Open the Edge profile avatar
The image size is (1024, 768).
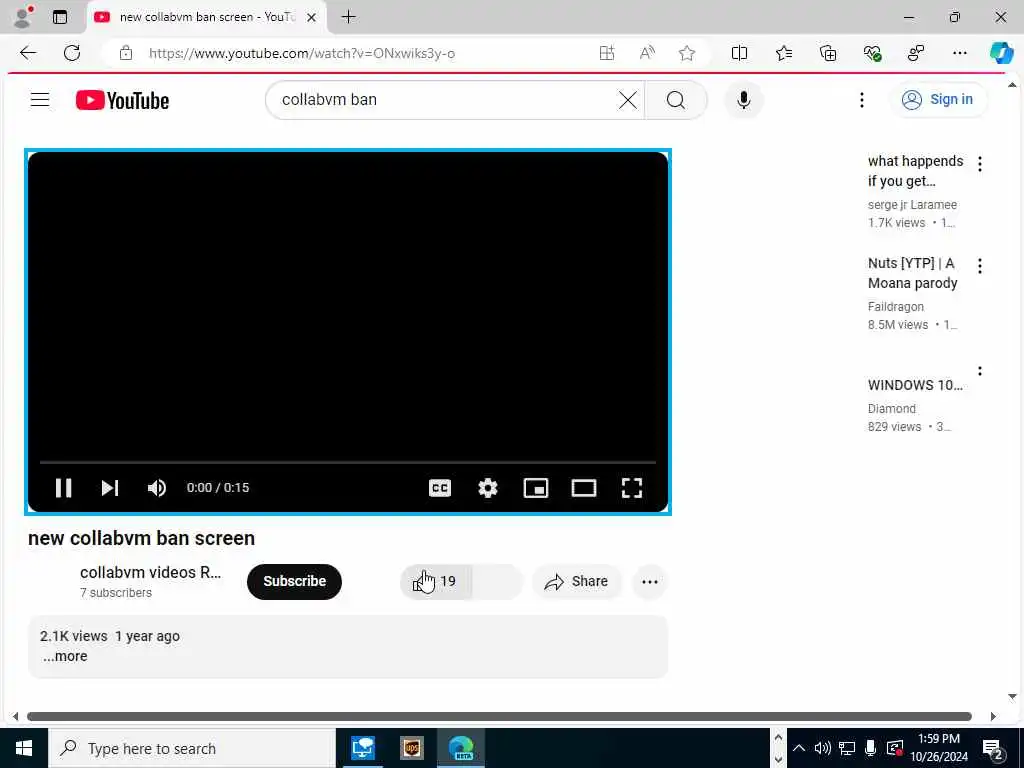24,17
